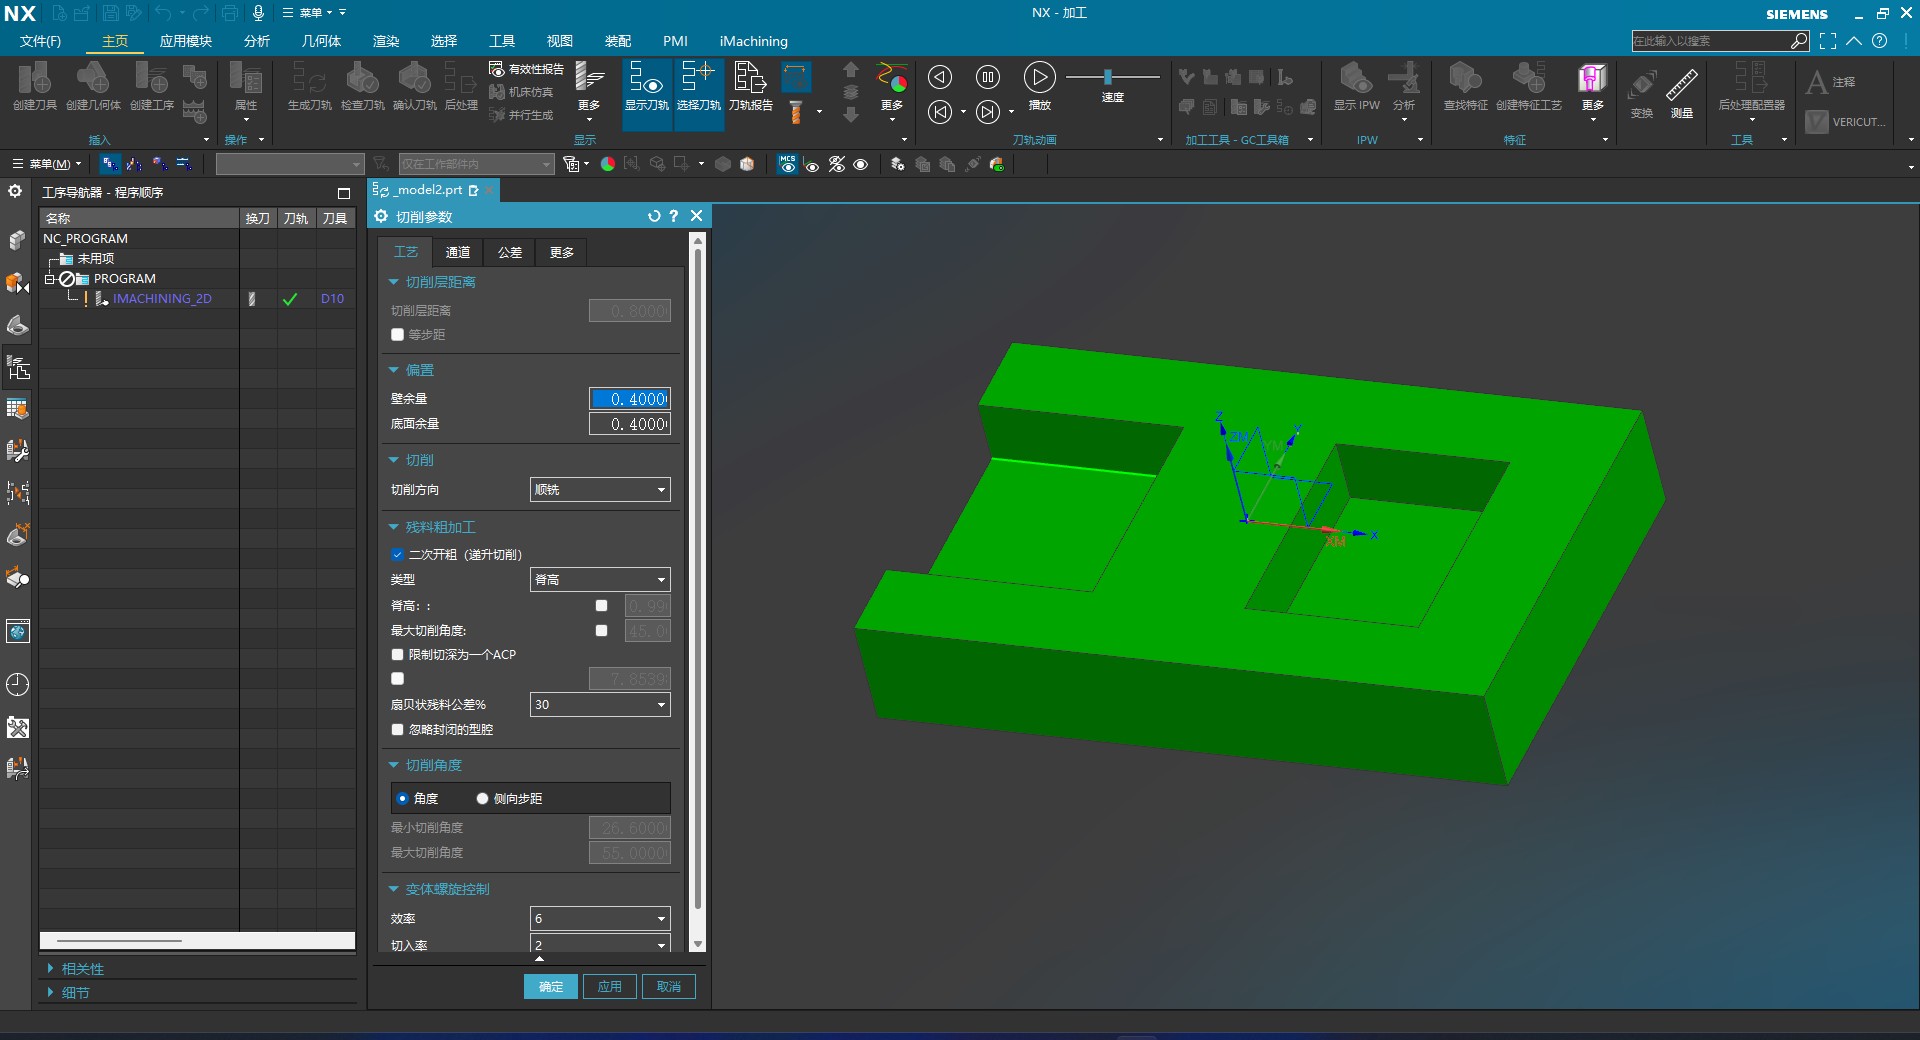
Task: Click the Verify Tool Path (确认刀轨) icon
Action: [414, 85]
